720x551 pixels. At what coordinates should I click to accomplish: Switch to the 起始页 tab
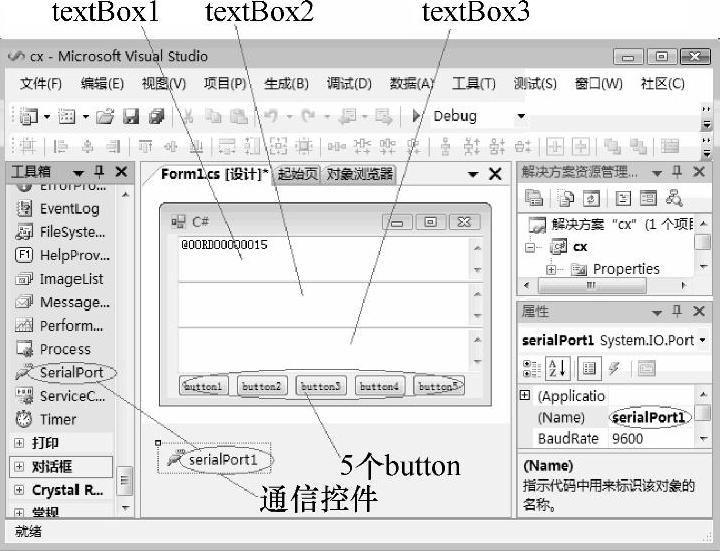coord(298,174)
